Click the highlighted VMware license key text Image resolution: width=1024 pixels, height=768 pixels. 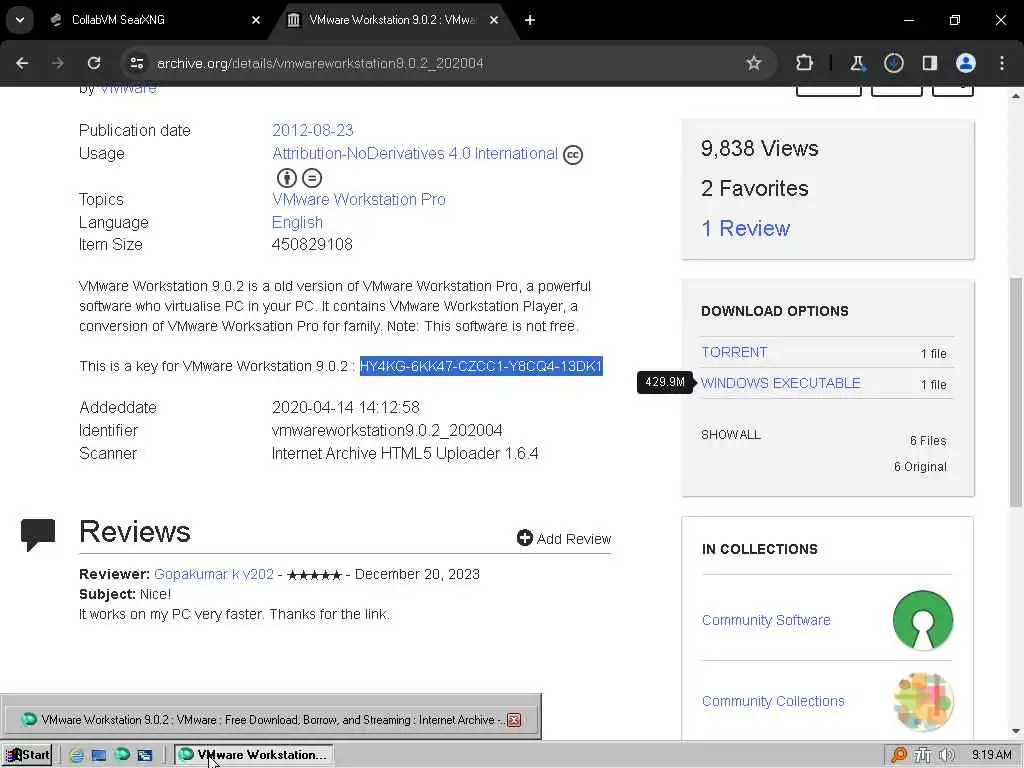pyautogui.click(x=481, y=366)
